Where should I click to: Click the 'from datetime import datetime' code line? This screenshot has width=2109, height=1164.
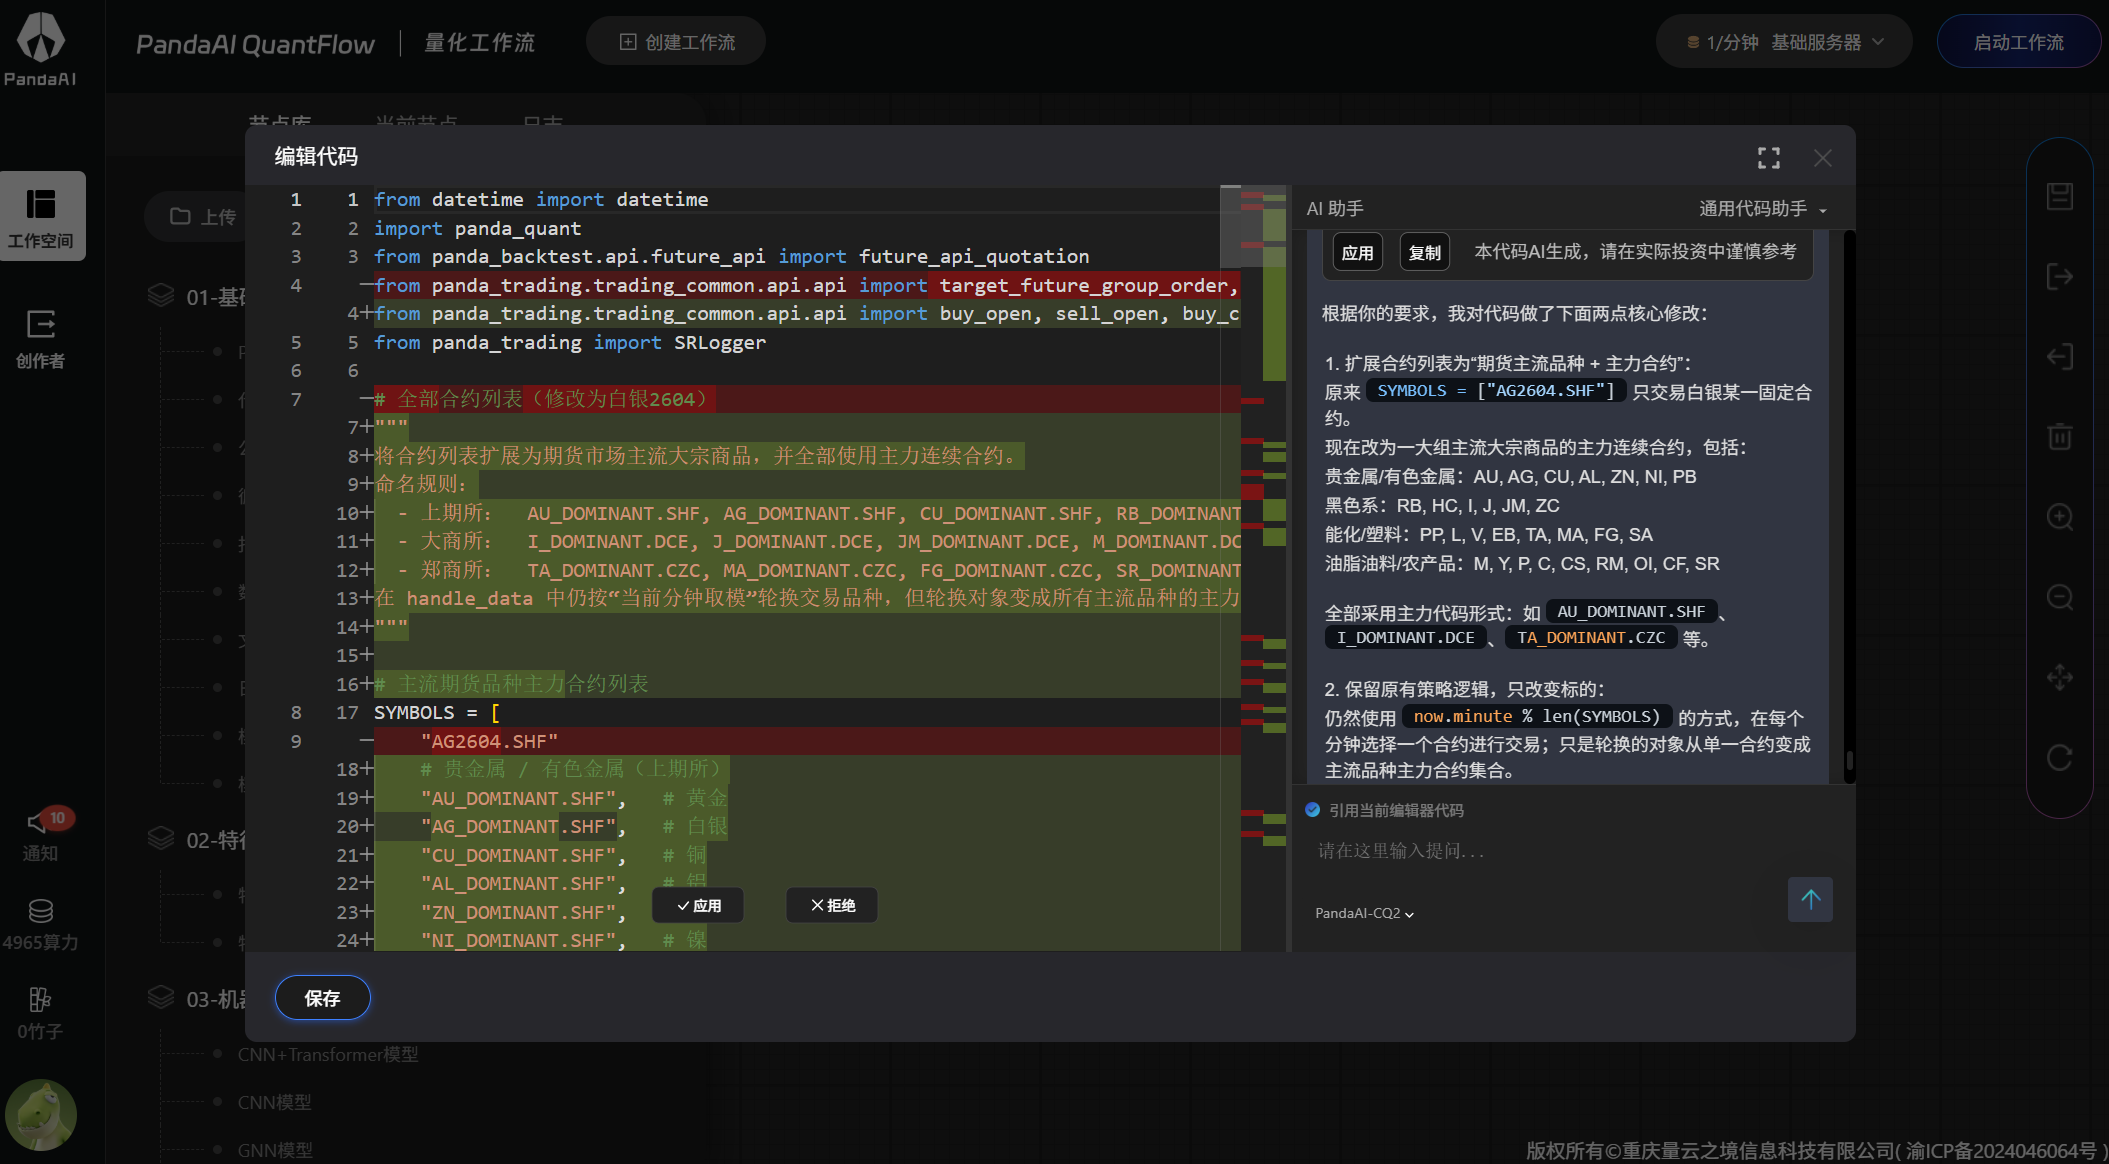541,199
